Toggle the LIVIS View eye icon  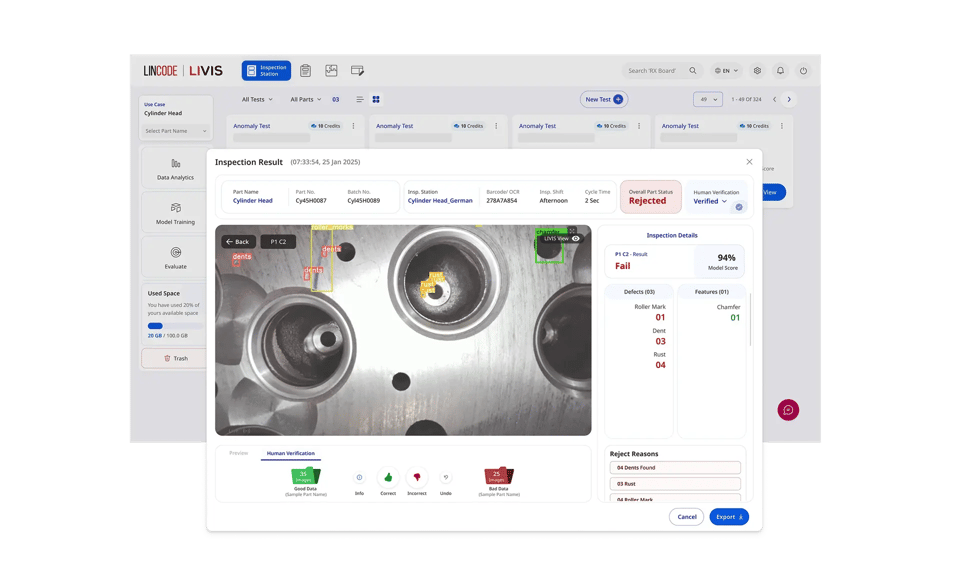pos(576,239)
